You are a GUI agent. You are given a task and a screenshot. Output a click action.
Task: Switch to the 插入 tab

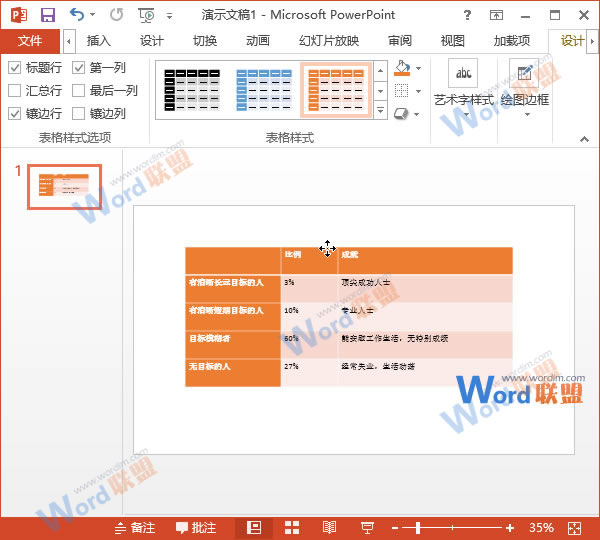click(x=99, y=41)
